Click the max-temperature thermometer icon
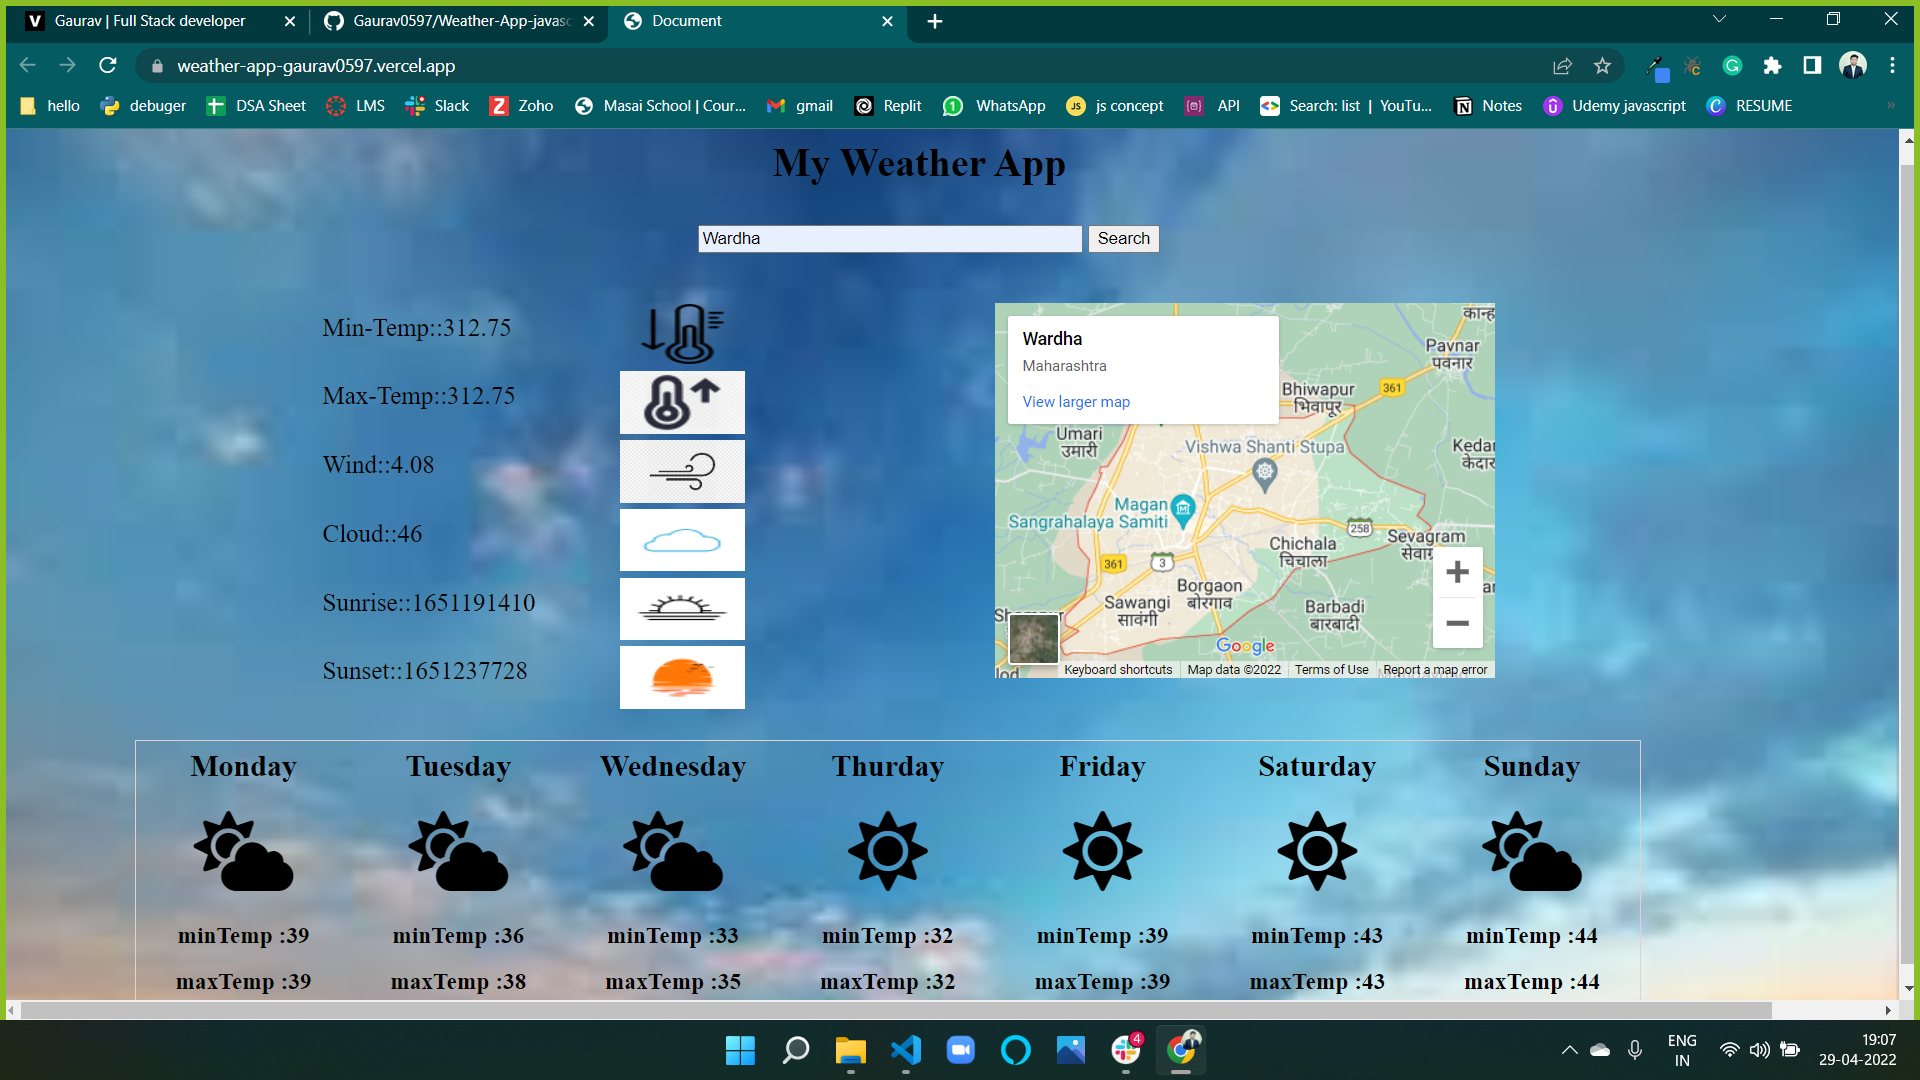 (681, 402)
